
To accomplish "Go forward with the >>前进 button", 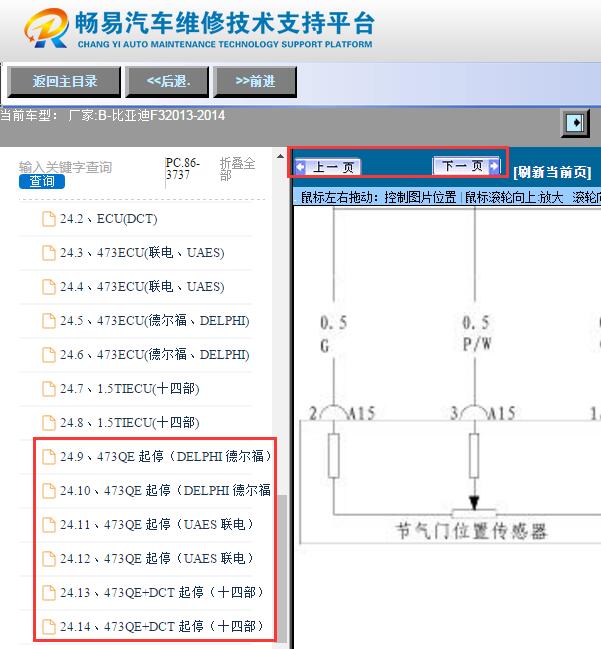I will 255,82.
